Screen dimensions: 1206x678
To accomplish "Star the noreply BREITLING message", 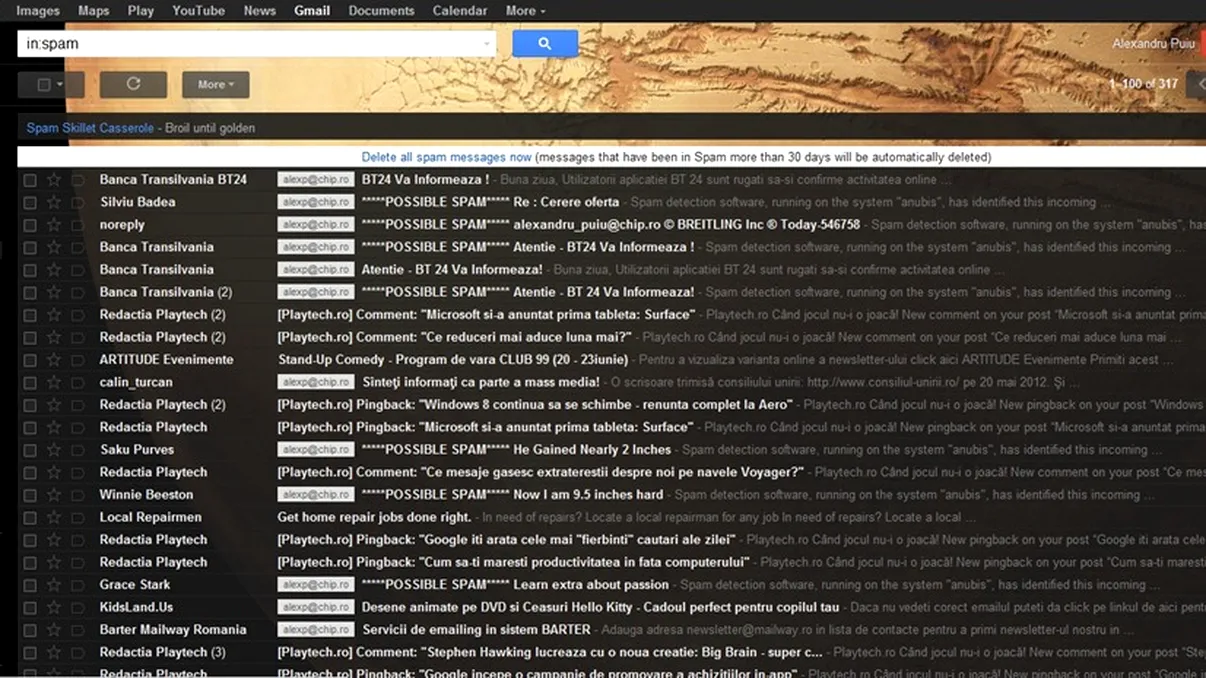I will click(x=54, y=225).
